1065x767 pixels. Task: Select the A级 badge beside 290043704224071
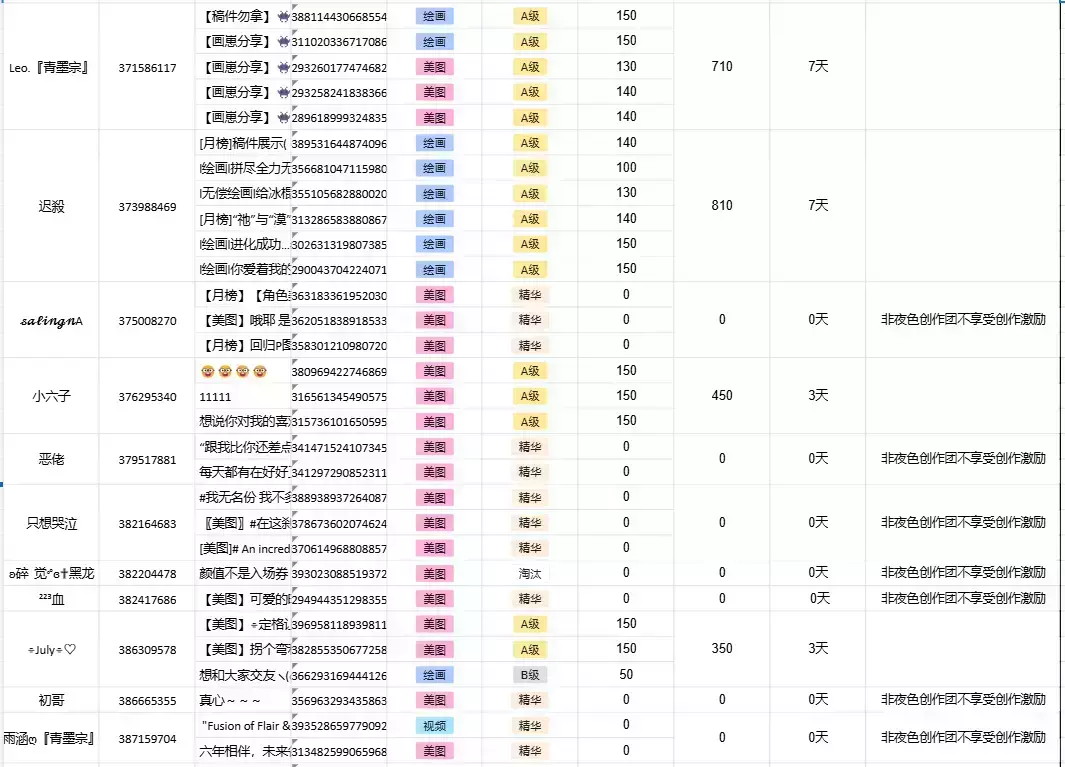(x=530, y=270)
